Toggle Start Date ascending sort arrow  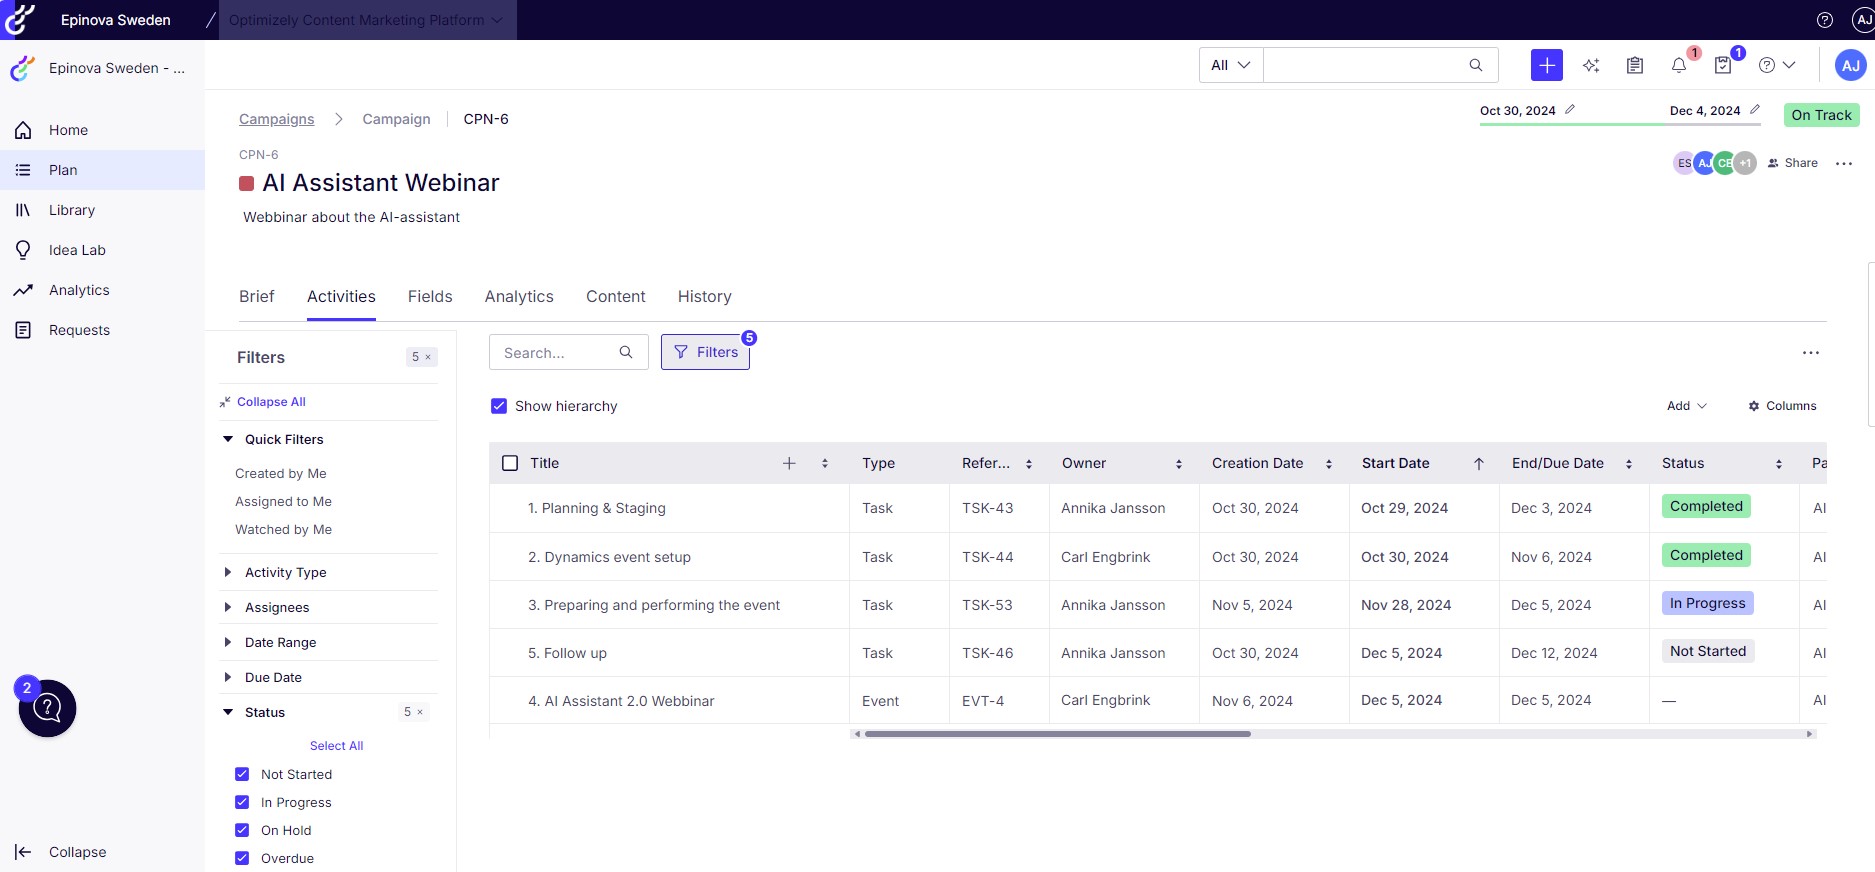click(1479, 464)
